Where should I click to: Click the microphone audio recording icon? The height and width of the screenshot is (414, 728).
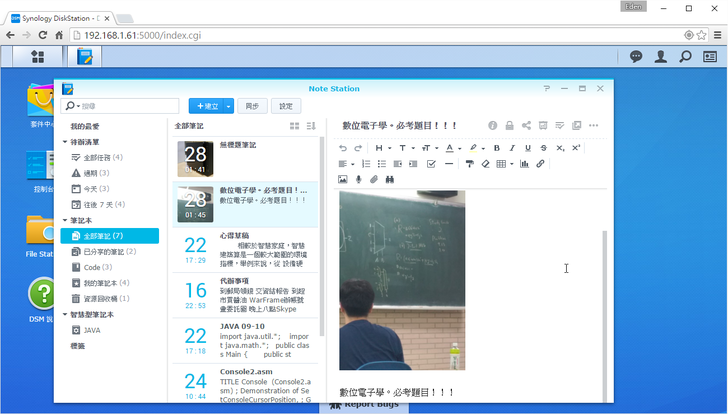pyautogui.click(x=358, y=179)
